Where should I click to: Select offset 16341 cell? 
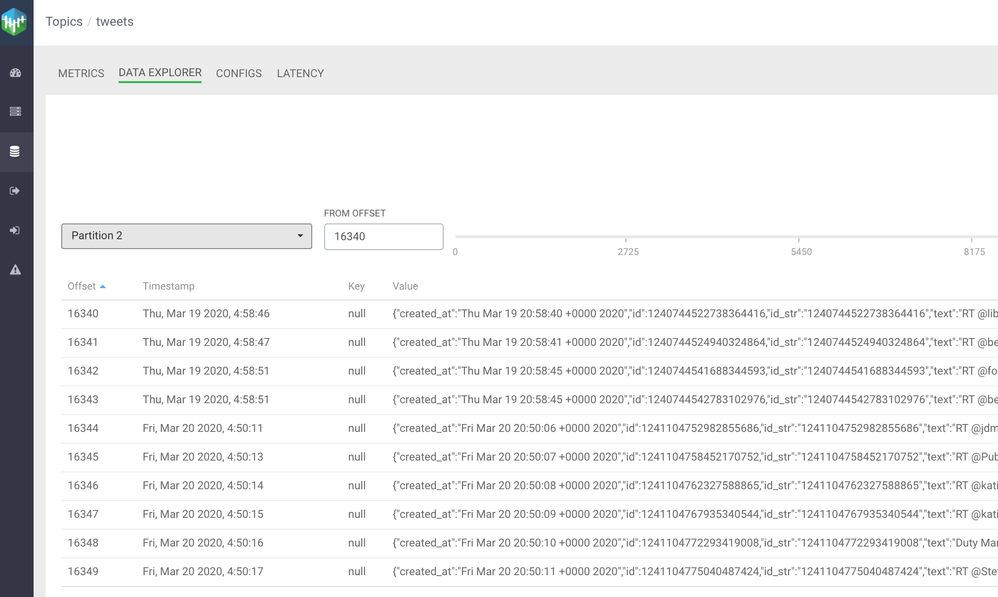83,342
